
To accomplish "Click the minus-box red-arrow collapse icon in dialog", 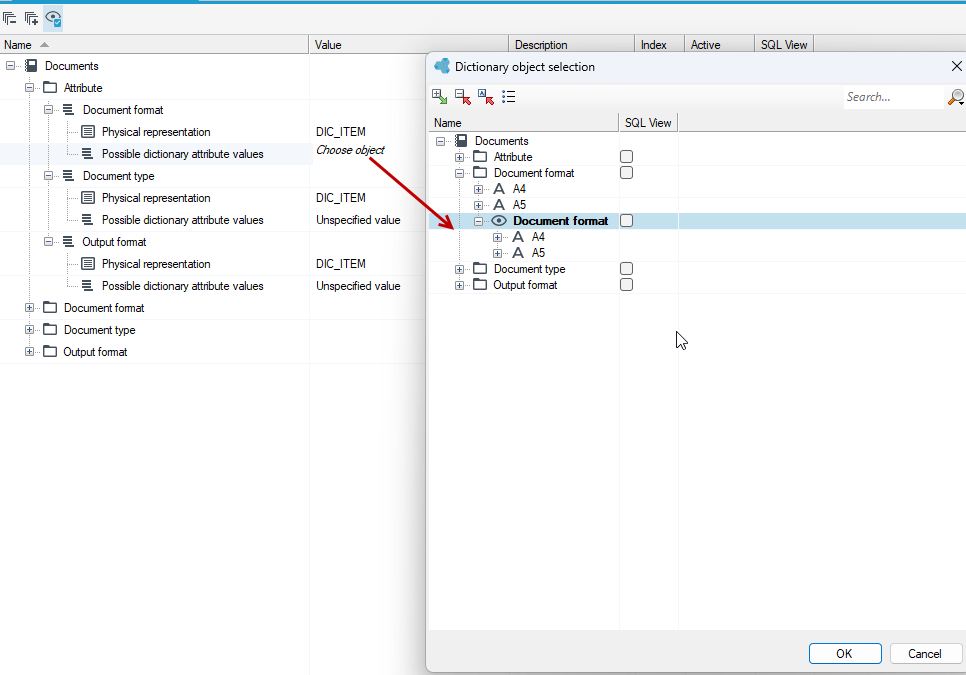I will [463, 97].
